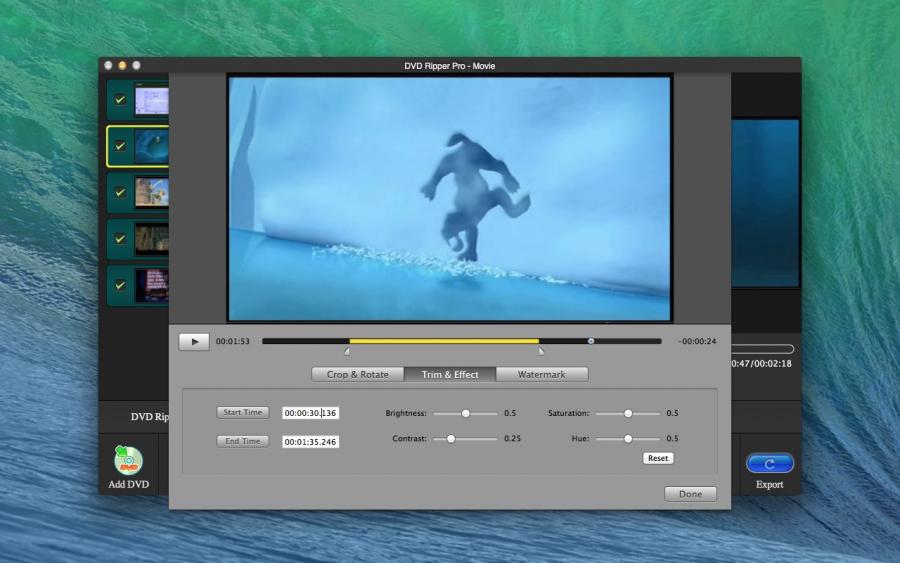Select the fifth title thumbnail
This screenshot has width=900, height=563.
tap(152, 285)
